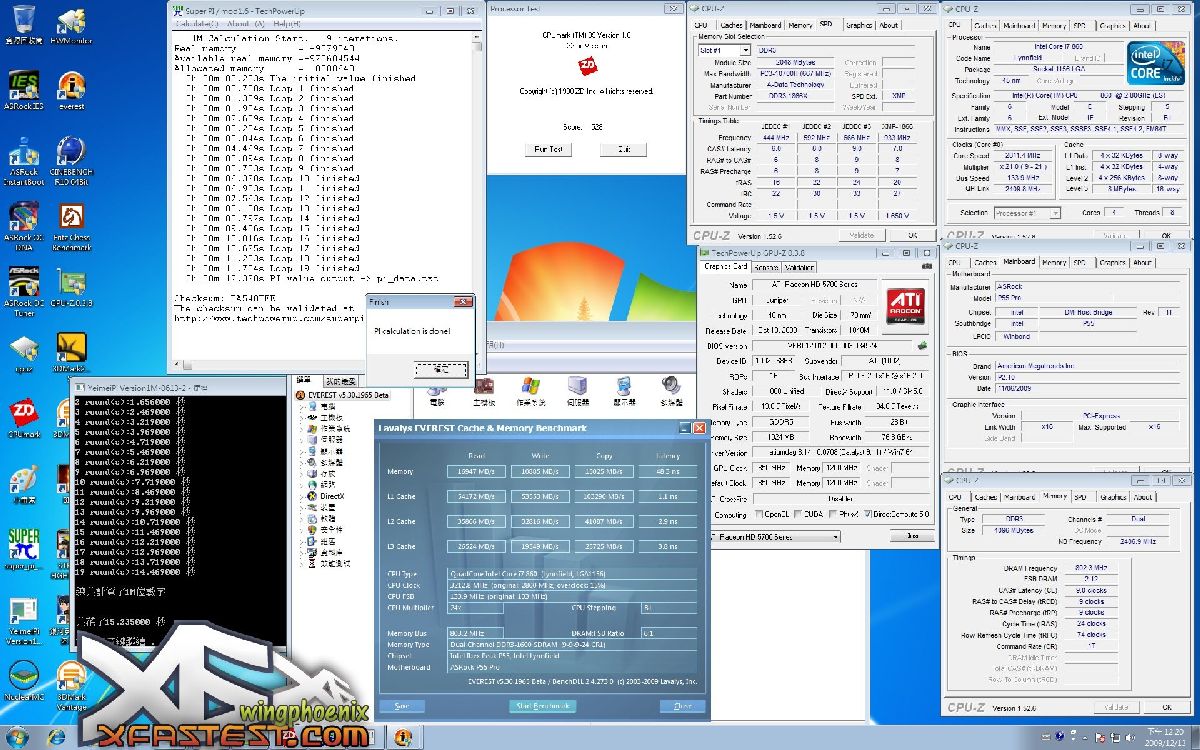Select the Fritz Chess Benchmark desktop icon
The image size is (1200, 750).
[71, 228]
